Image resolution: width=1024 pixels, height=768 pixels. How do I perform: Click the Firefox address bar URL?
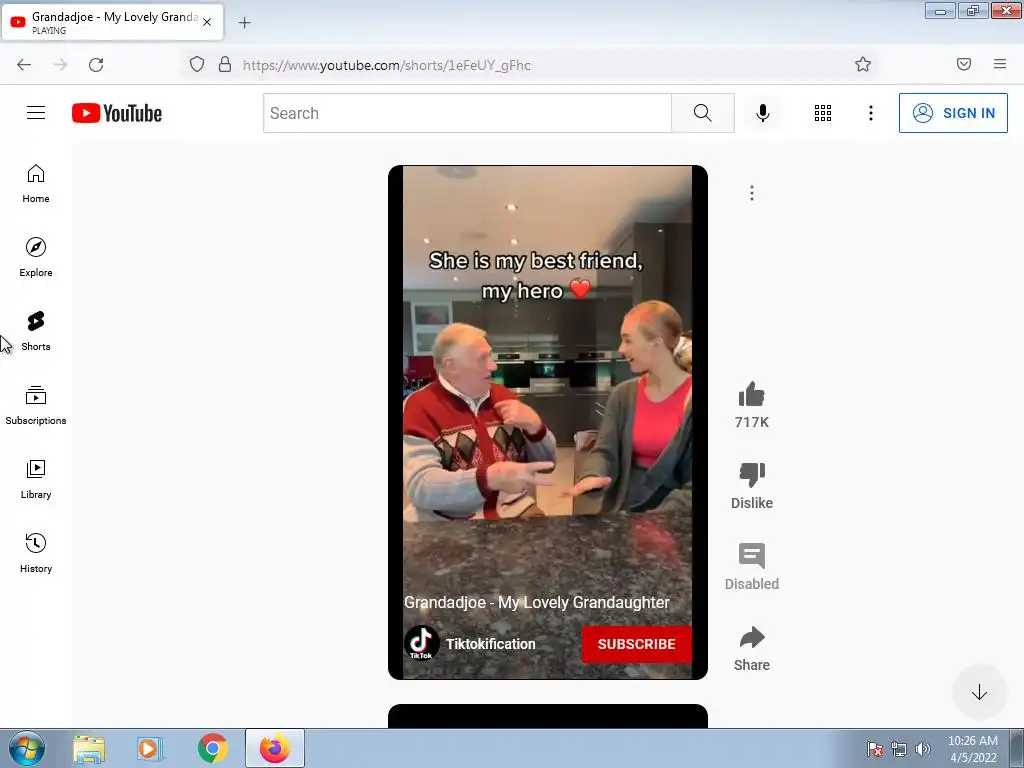[x=386, y=65]
